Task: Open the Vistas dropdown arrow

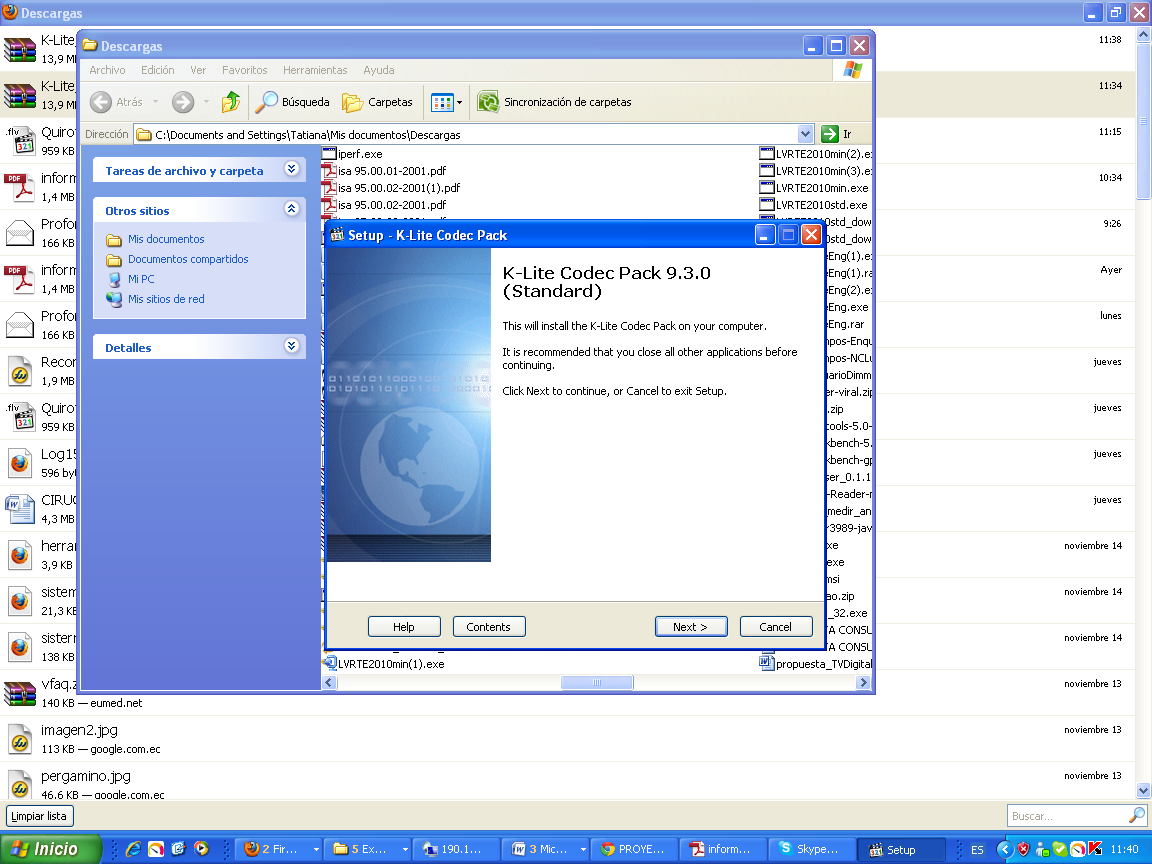Action: tap(460, 102)
